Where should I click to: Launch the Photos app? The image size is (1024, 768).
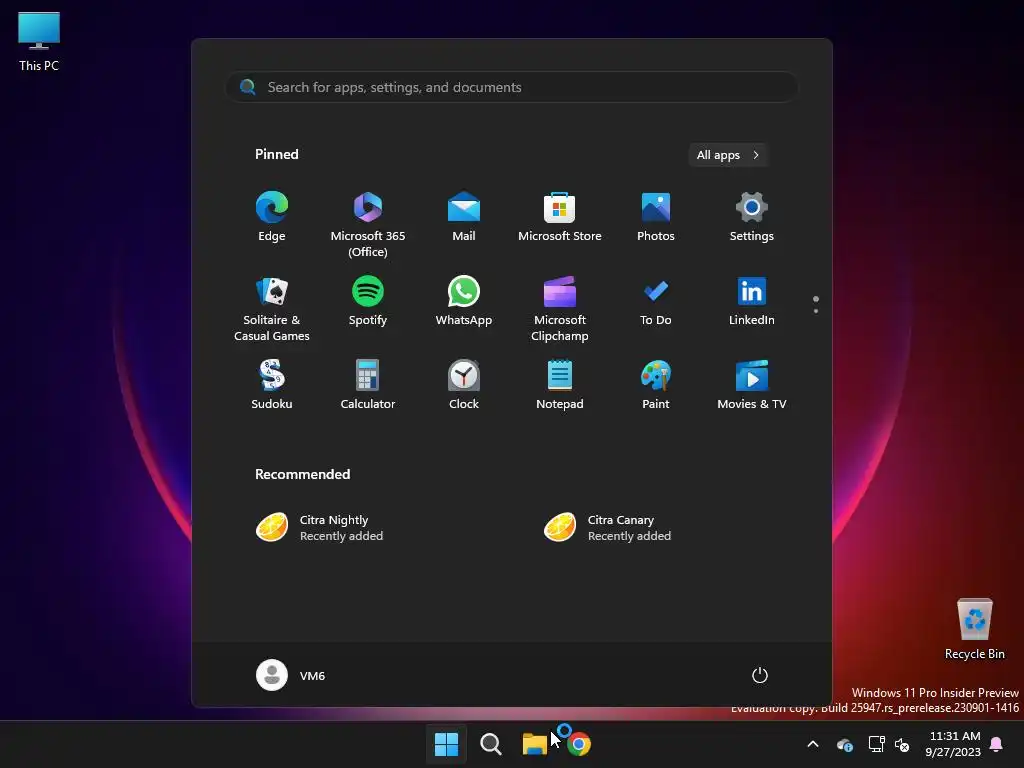click(x=656, y=217)
